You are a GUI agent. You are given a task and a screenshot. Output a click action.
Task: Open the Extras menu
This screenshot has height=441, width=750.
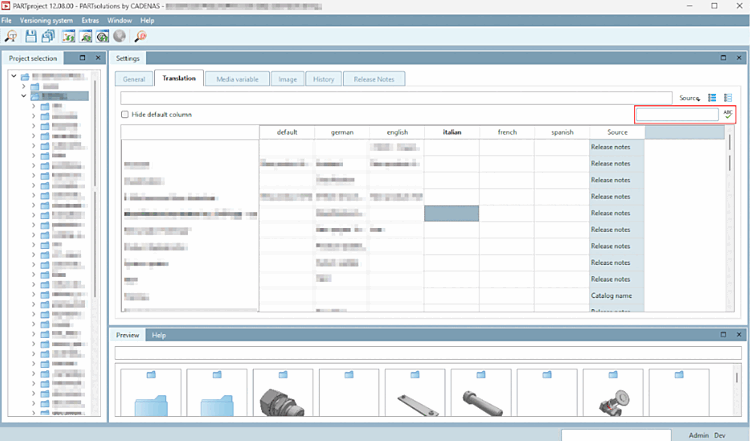coord(90,20)
